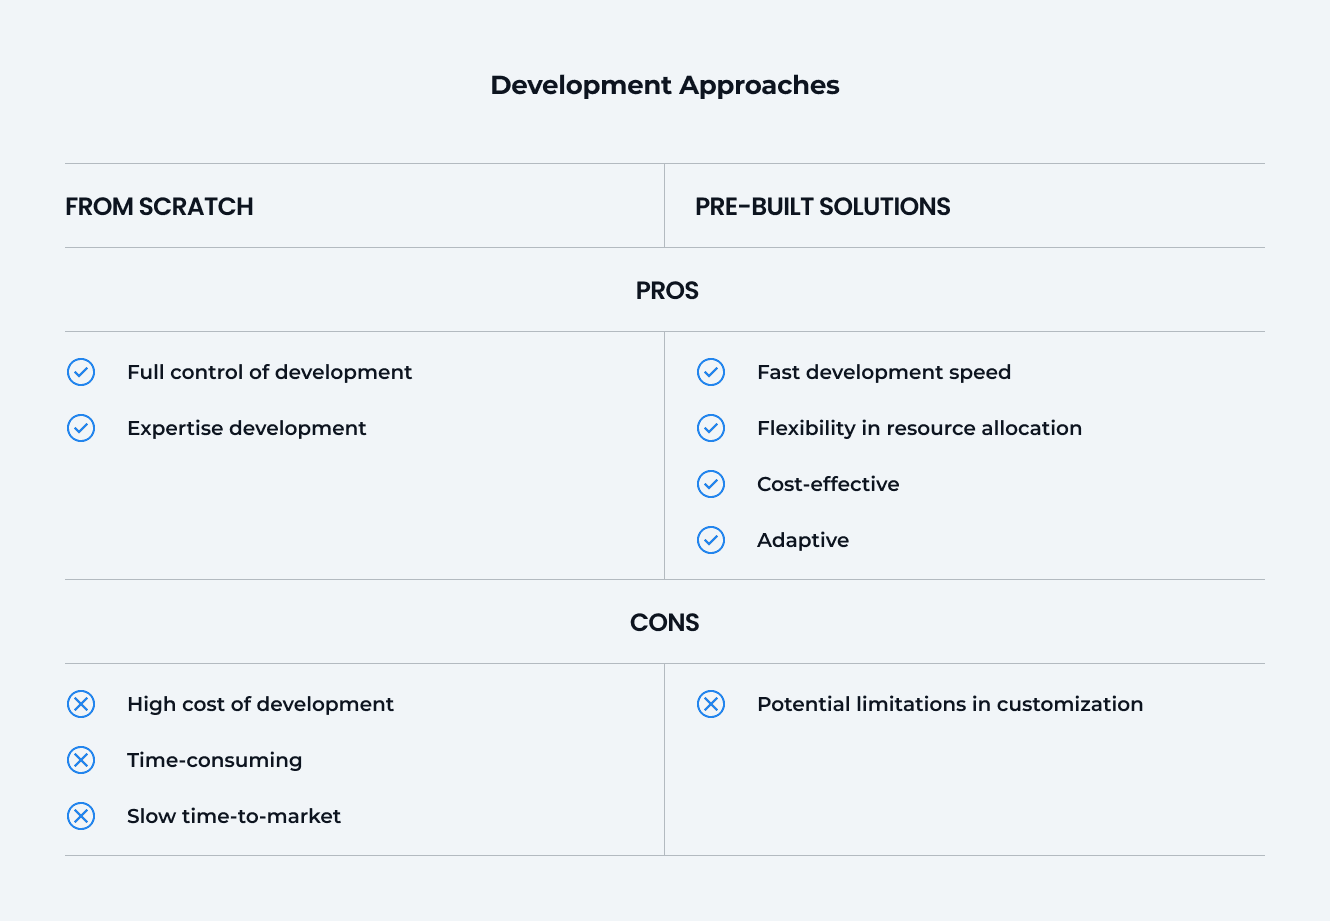
Task: Click the Cost-effective text item
Action: 828,484
